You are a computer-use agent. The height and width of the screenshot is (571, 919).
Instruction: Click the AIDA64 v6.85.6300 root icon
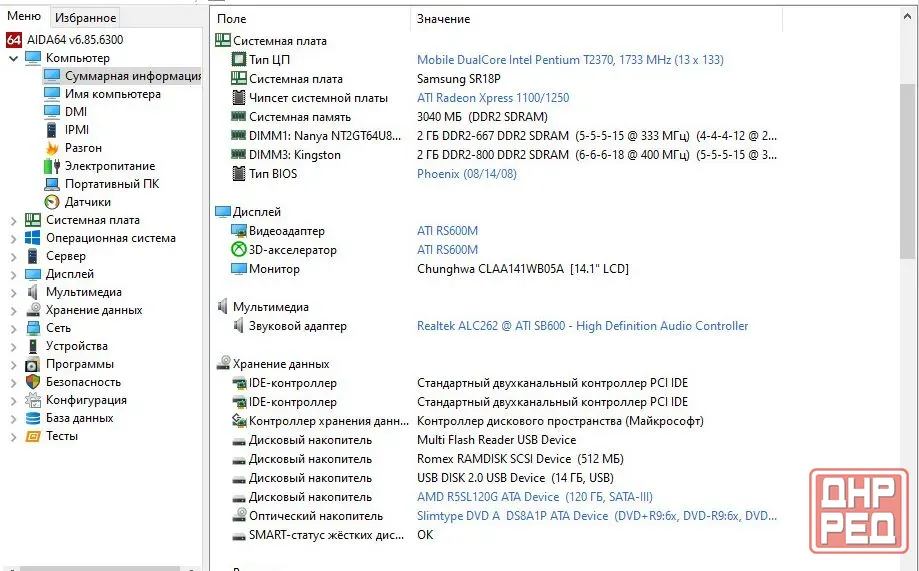coord(14,40)
